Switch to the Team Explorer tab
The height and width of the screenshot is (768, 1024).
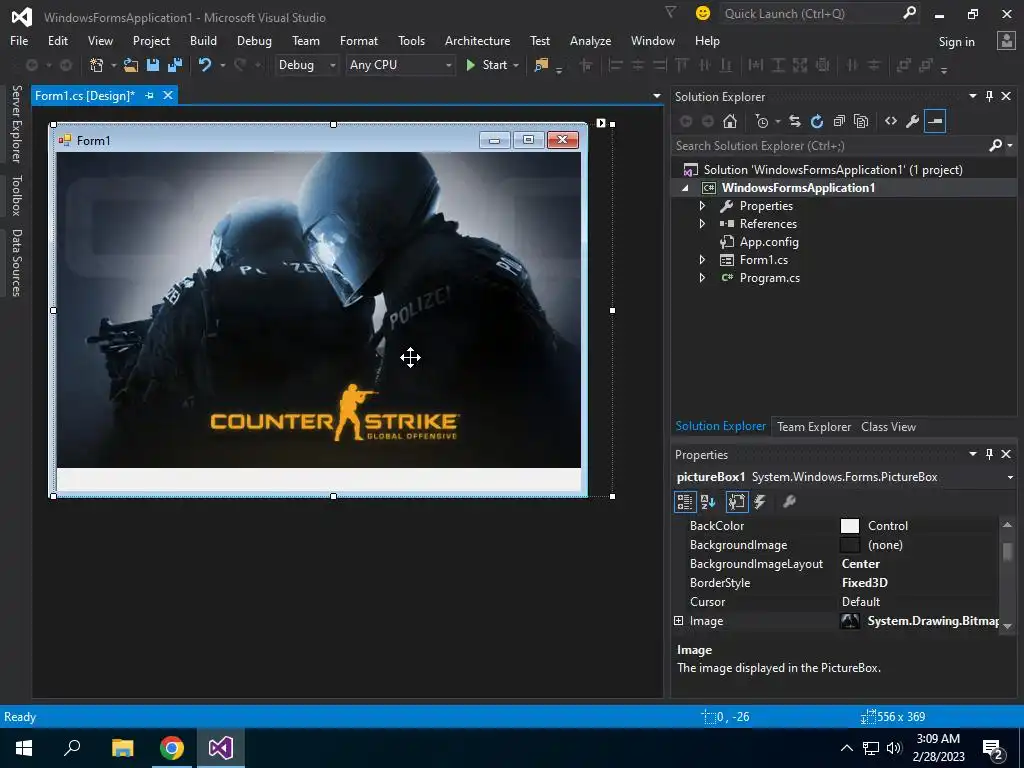[x=814, y=426]
